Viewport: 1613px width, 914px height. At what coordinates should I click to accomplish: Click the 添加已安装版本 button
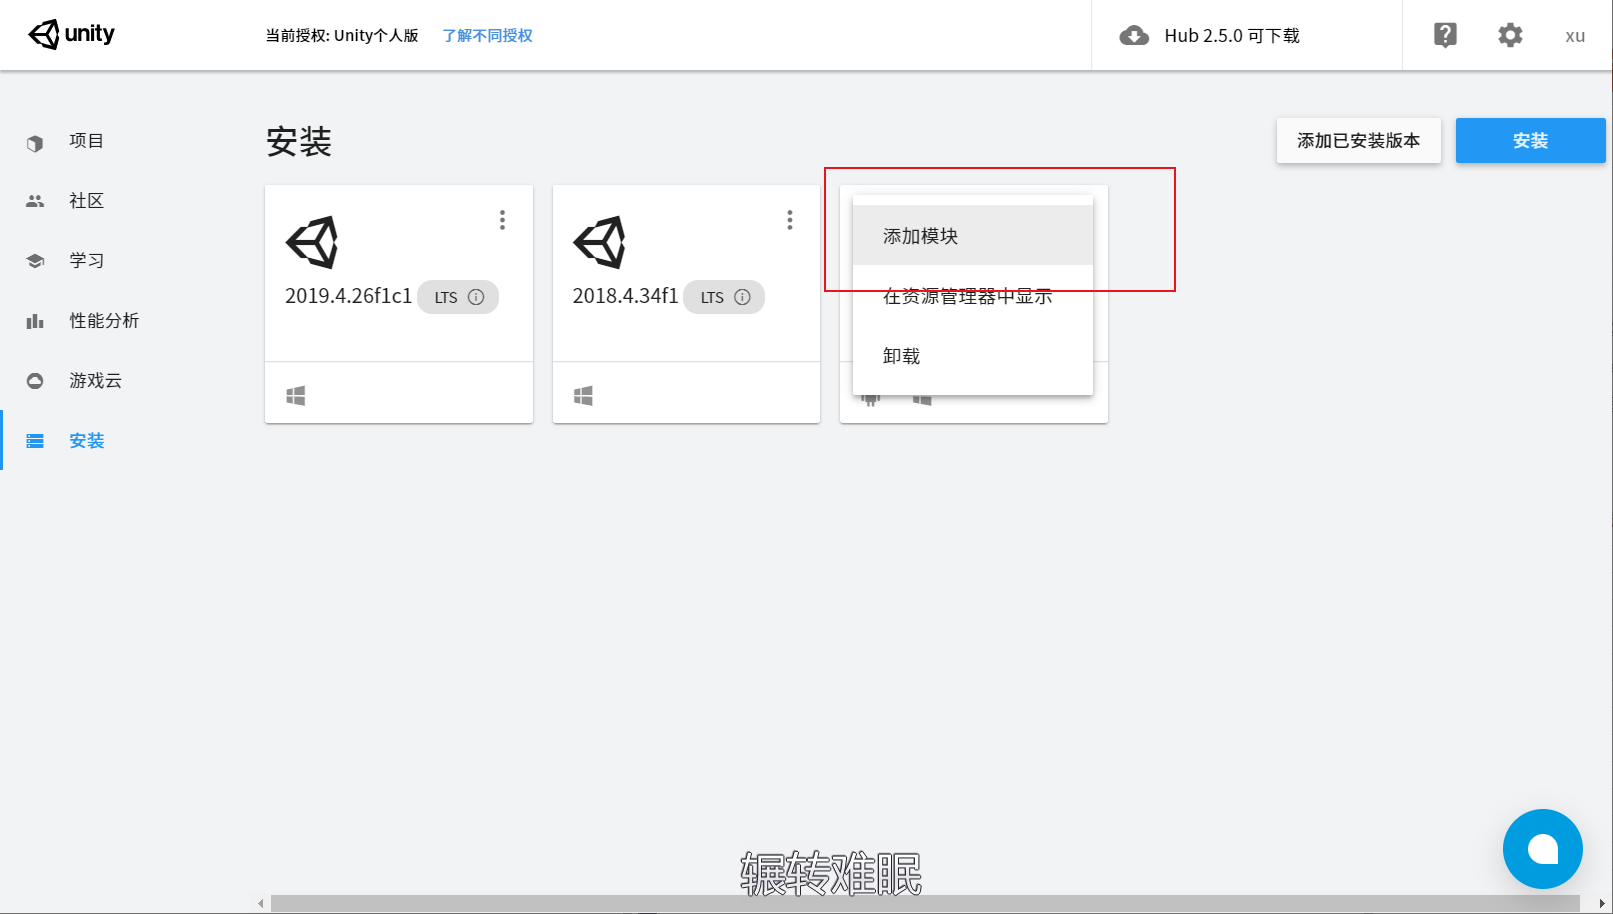pyautogui.click(x=1358, y=141)
